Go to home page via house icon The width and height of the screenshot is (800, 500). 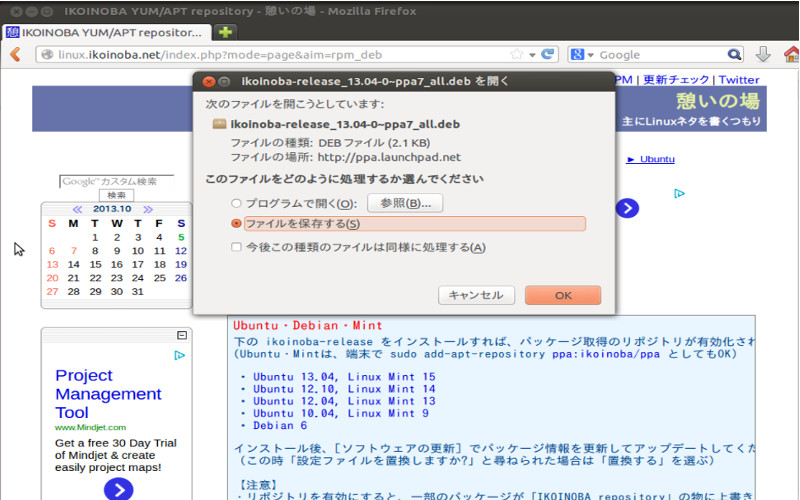click(792, 54)
